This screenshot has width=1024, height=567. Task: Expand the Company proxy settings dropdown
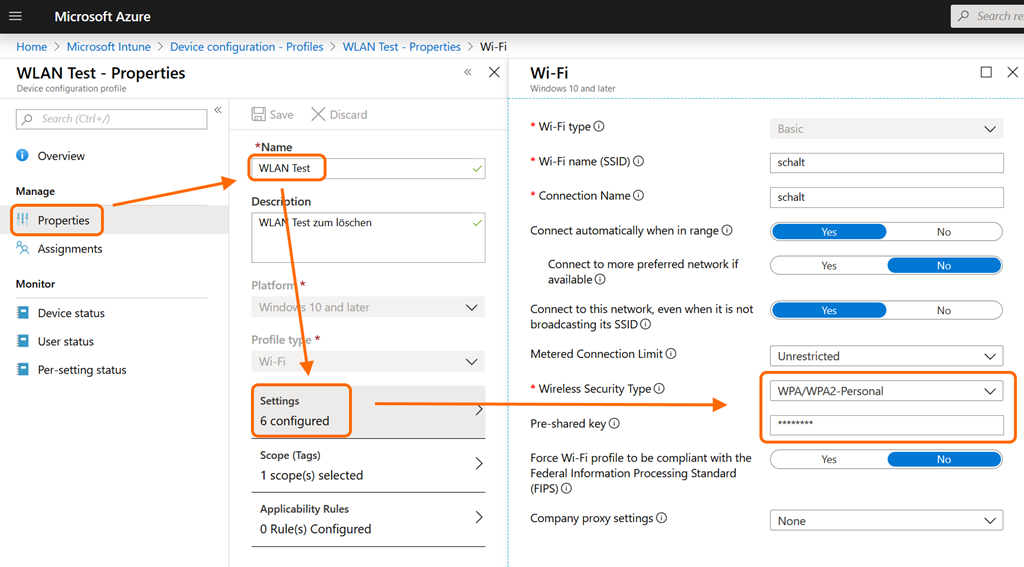pyautogui.click(x=886, y=521)
